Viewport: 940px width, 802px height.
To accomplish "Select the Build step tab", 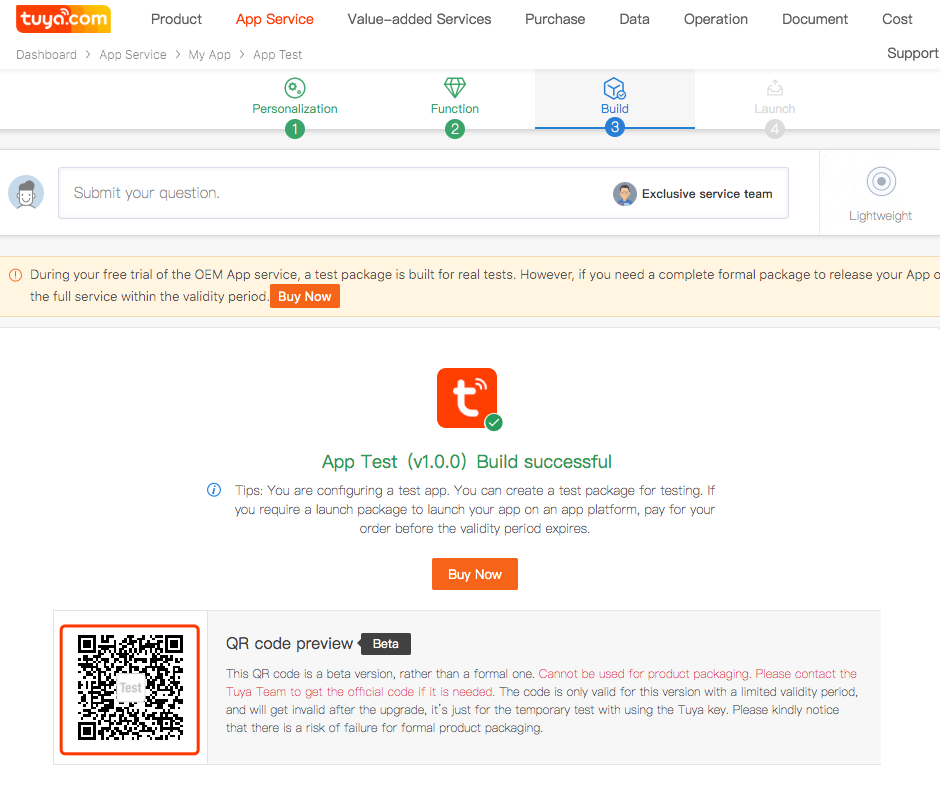I will 614,100.
